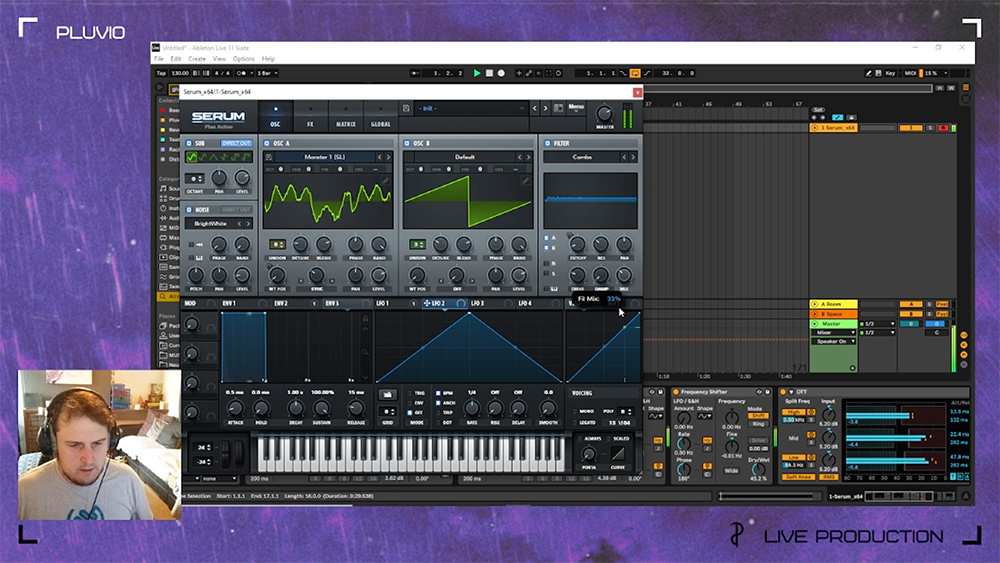Click the Ableton transport Stop button

tap(489, 73)
